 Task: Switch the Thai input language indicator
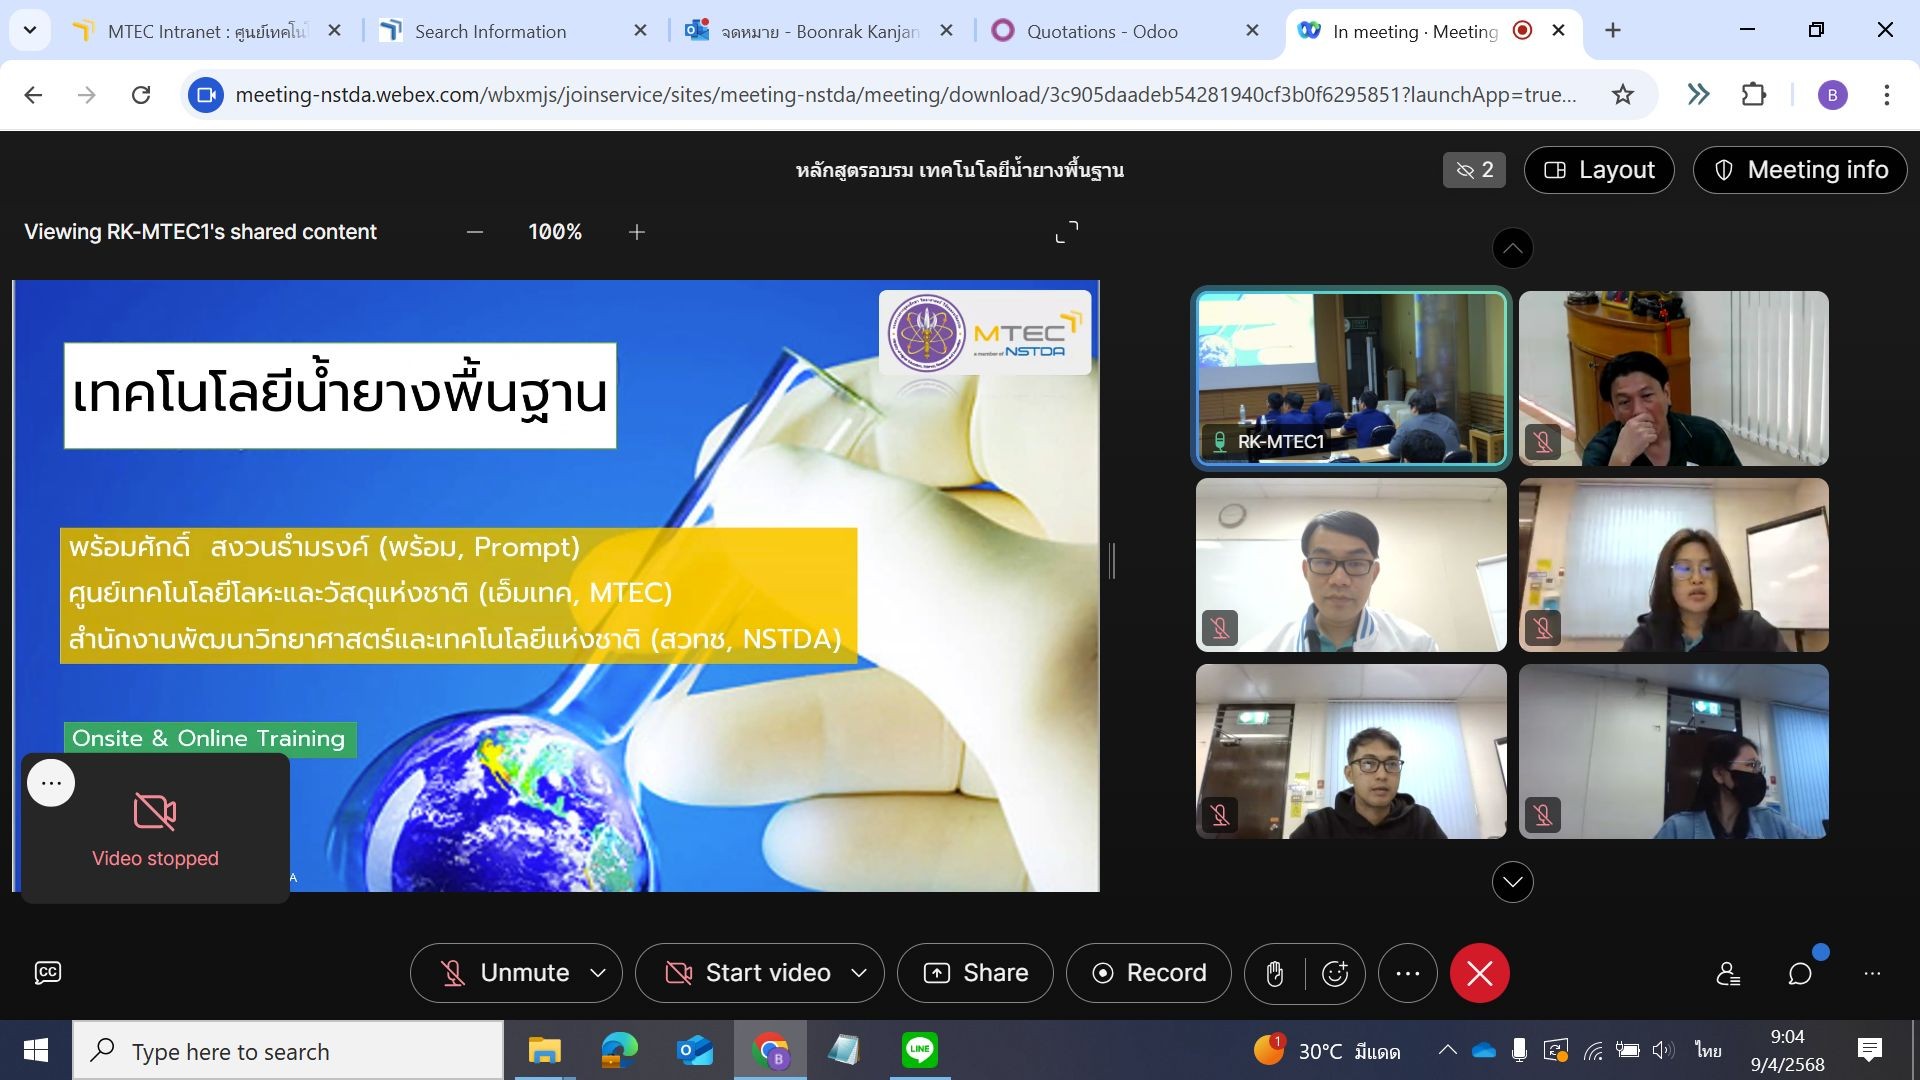1709,1050
